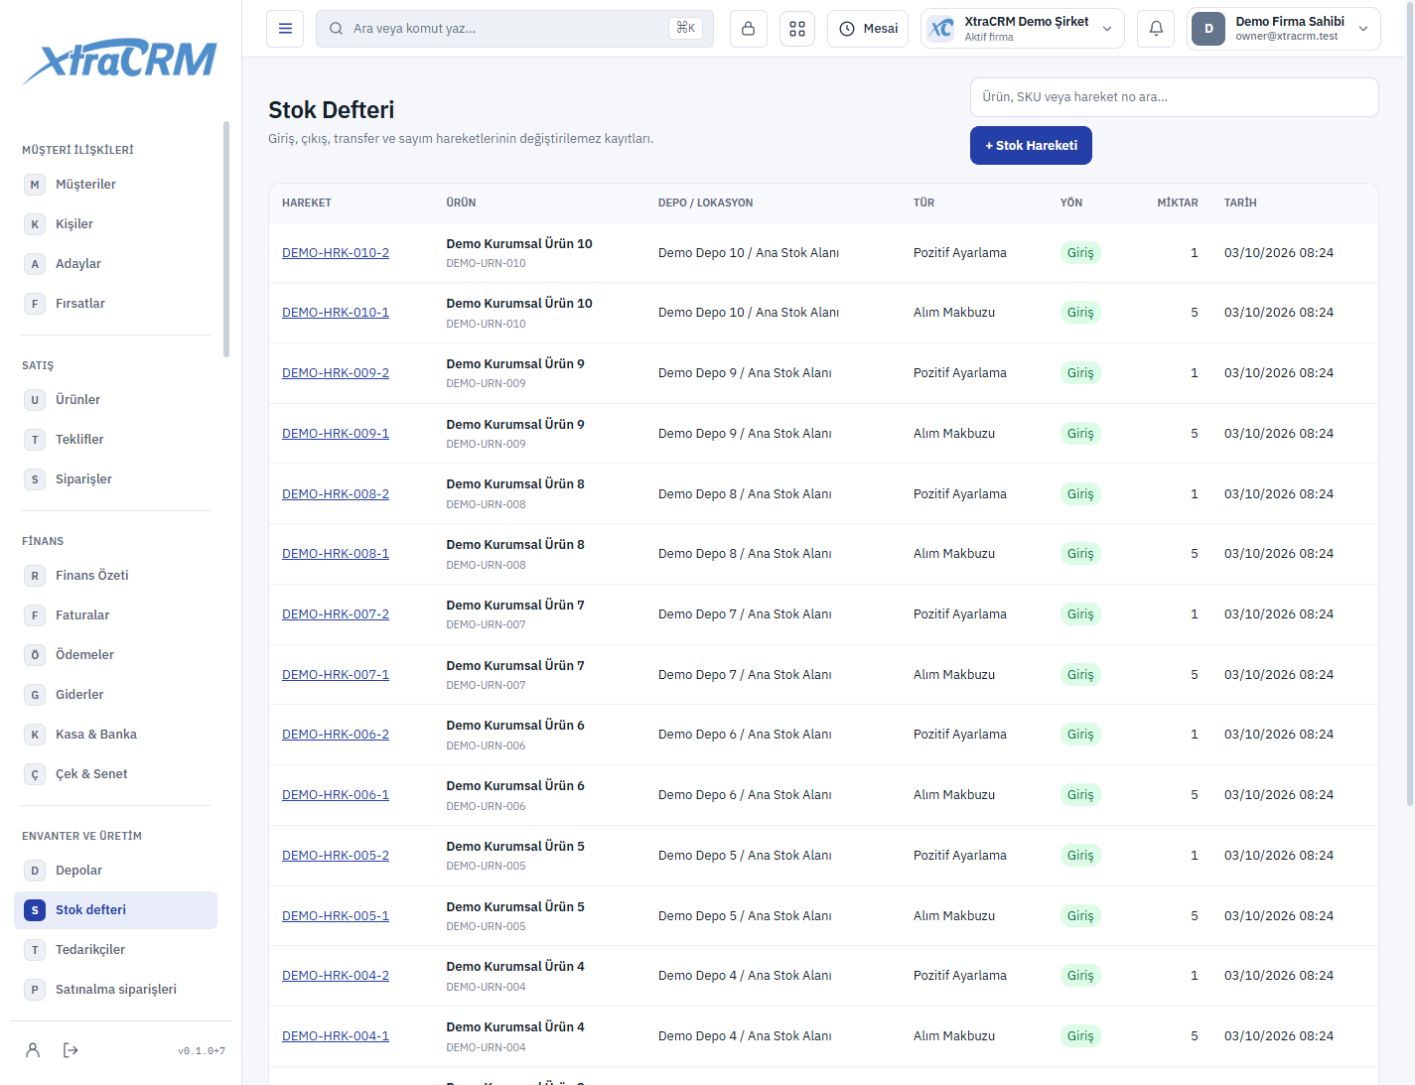Click the U icon beside Ürünler
The image size is (1415, 1085).
(x=35, y=399)
